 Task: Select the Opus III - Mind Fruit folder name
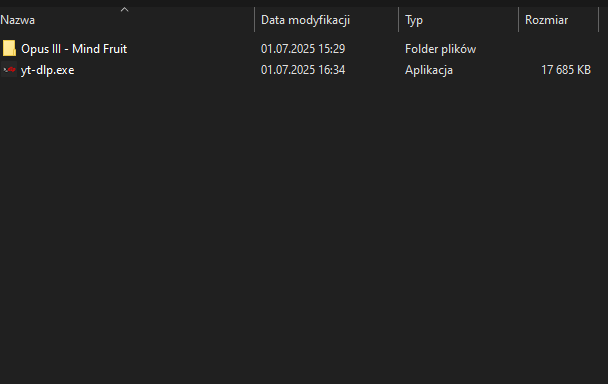point(74,49)
